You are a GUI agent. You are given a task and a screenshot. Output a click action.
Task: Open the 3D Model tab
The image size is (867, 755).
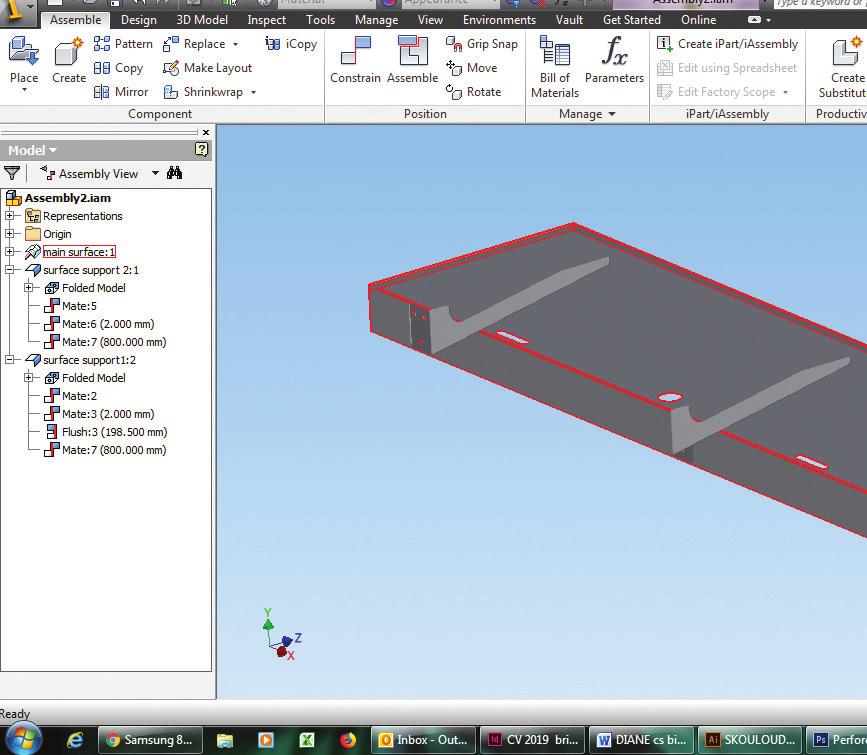coord(202,20)
